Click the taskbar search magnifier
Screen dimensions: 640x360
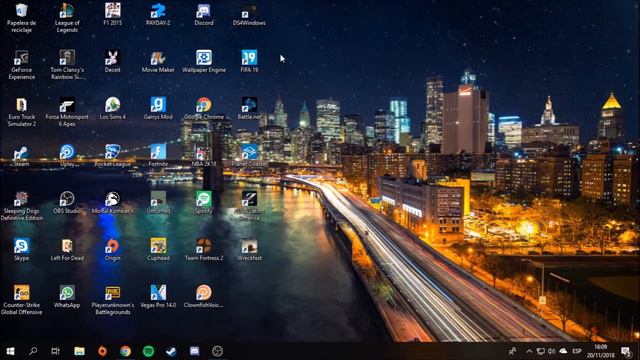pyautogui.click(x=33, y=351)
